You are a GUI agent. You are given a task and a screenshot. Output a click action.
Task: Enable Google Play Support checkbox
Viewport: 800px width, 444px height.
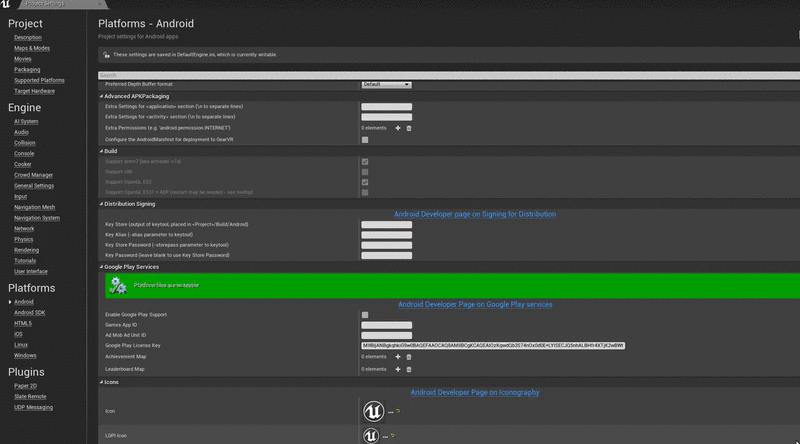(x=365, y=315)
